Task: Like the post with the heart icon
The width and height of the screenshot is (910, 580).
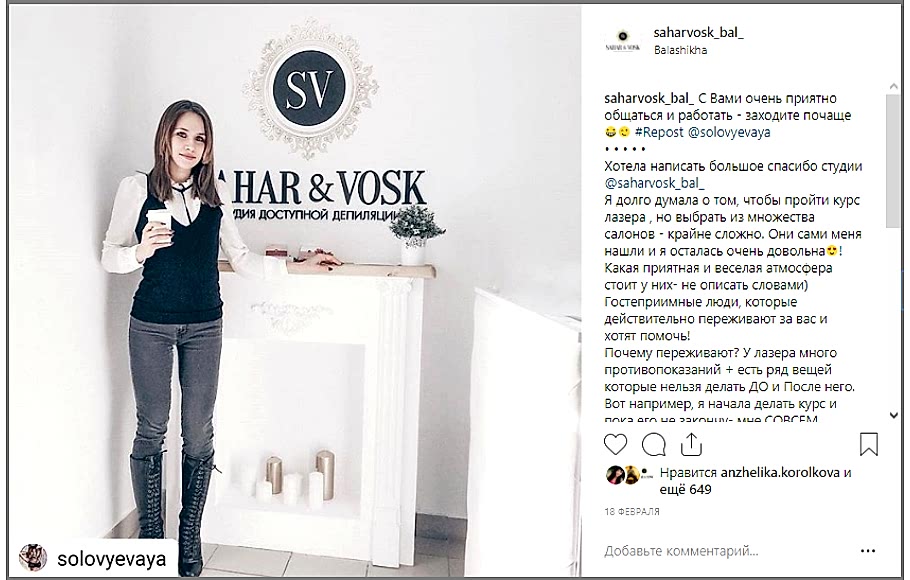Action: pos(615,445)
